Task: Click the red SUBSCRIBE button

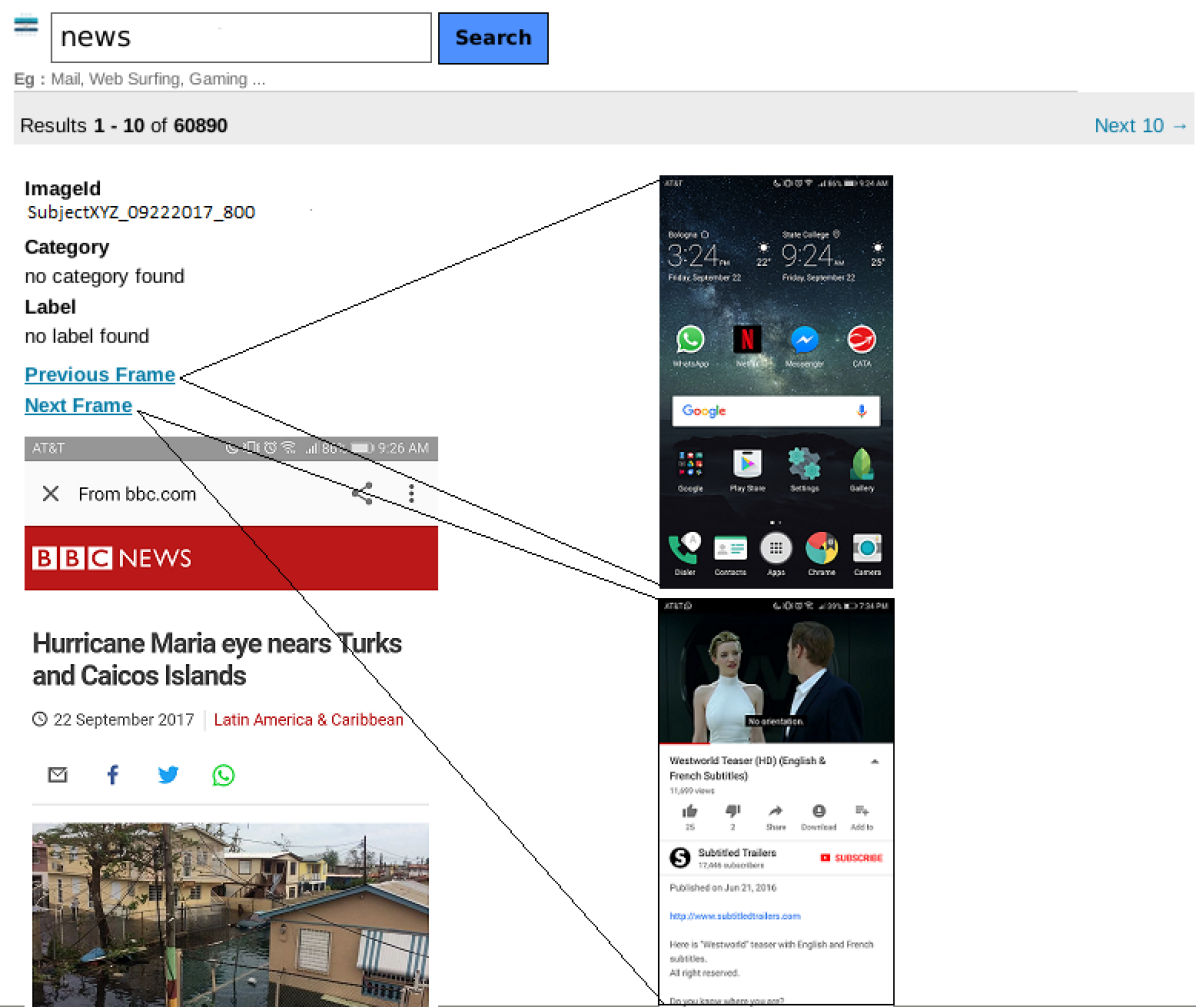Action: [851, 858]
